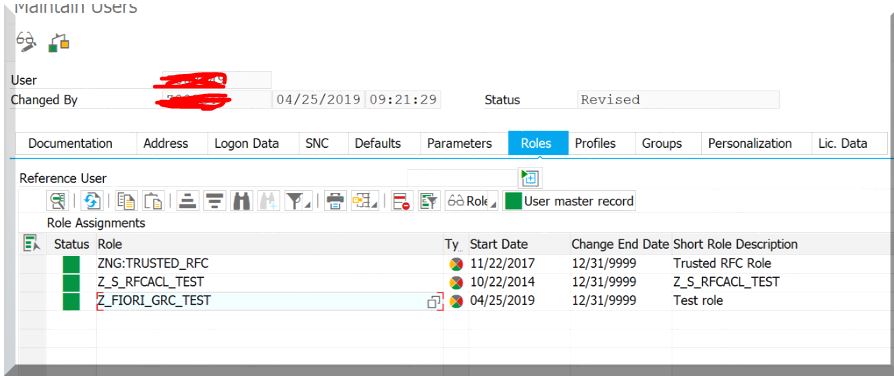
Task: Open the Parameters tab
Action: (460, 144)
